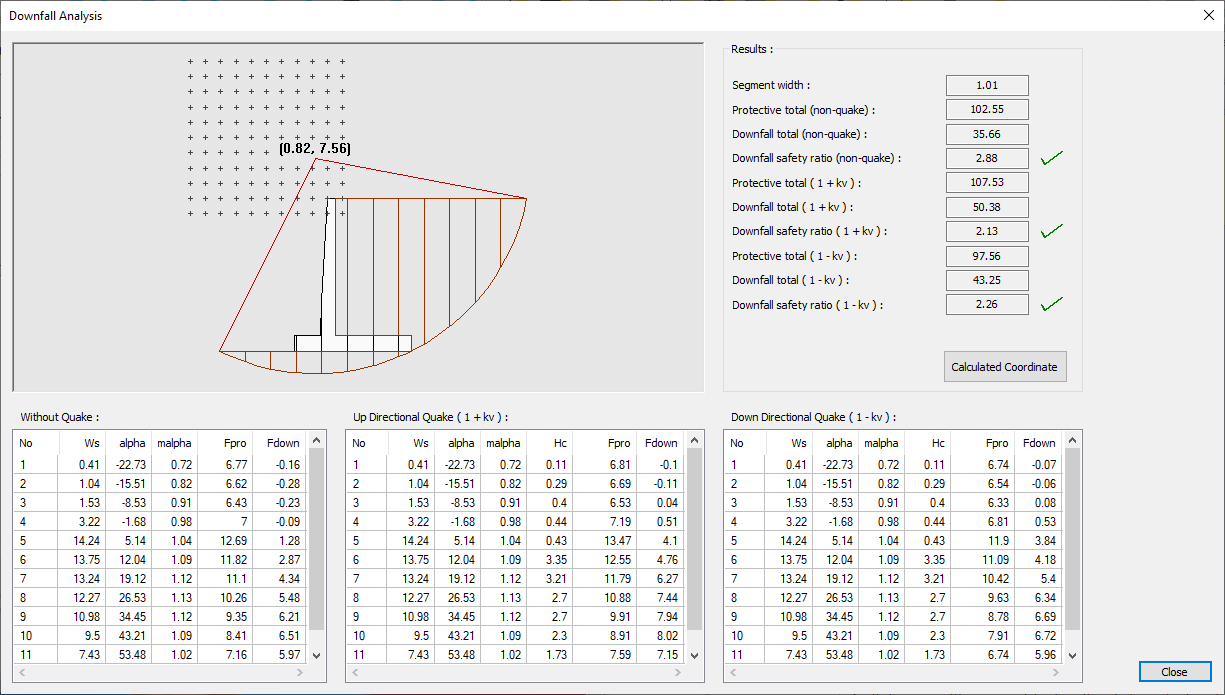This screenshot has width=1225, height=695.
Task: Click down arrow in Down Directional Quake table
Action: pos(1073,655)
